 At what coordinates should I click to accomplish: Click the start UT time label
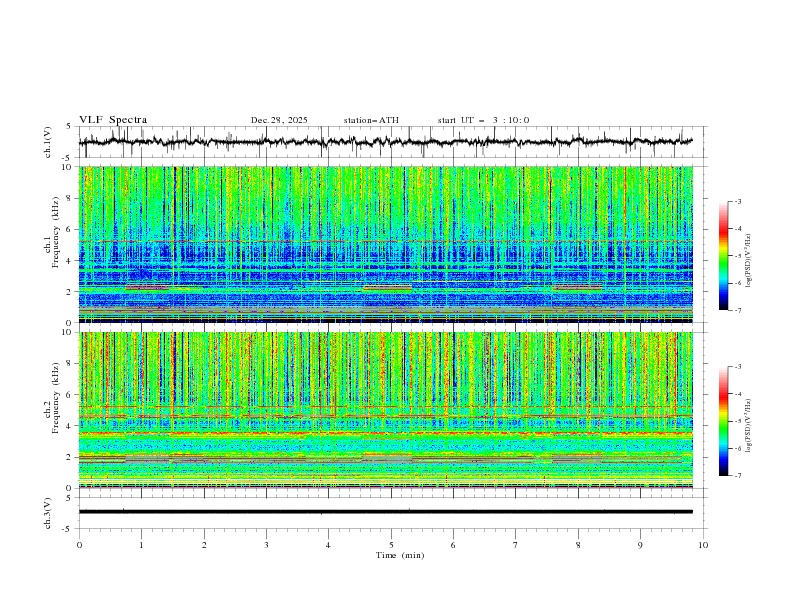pos(483,120)
